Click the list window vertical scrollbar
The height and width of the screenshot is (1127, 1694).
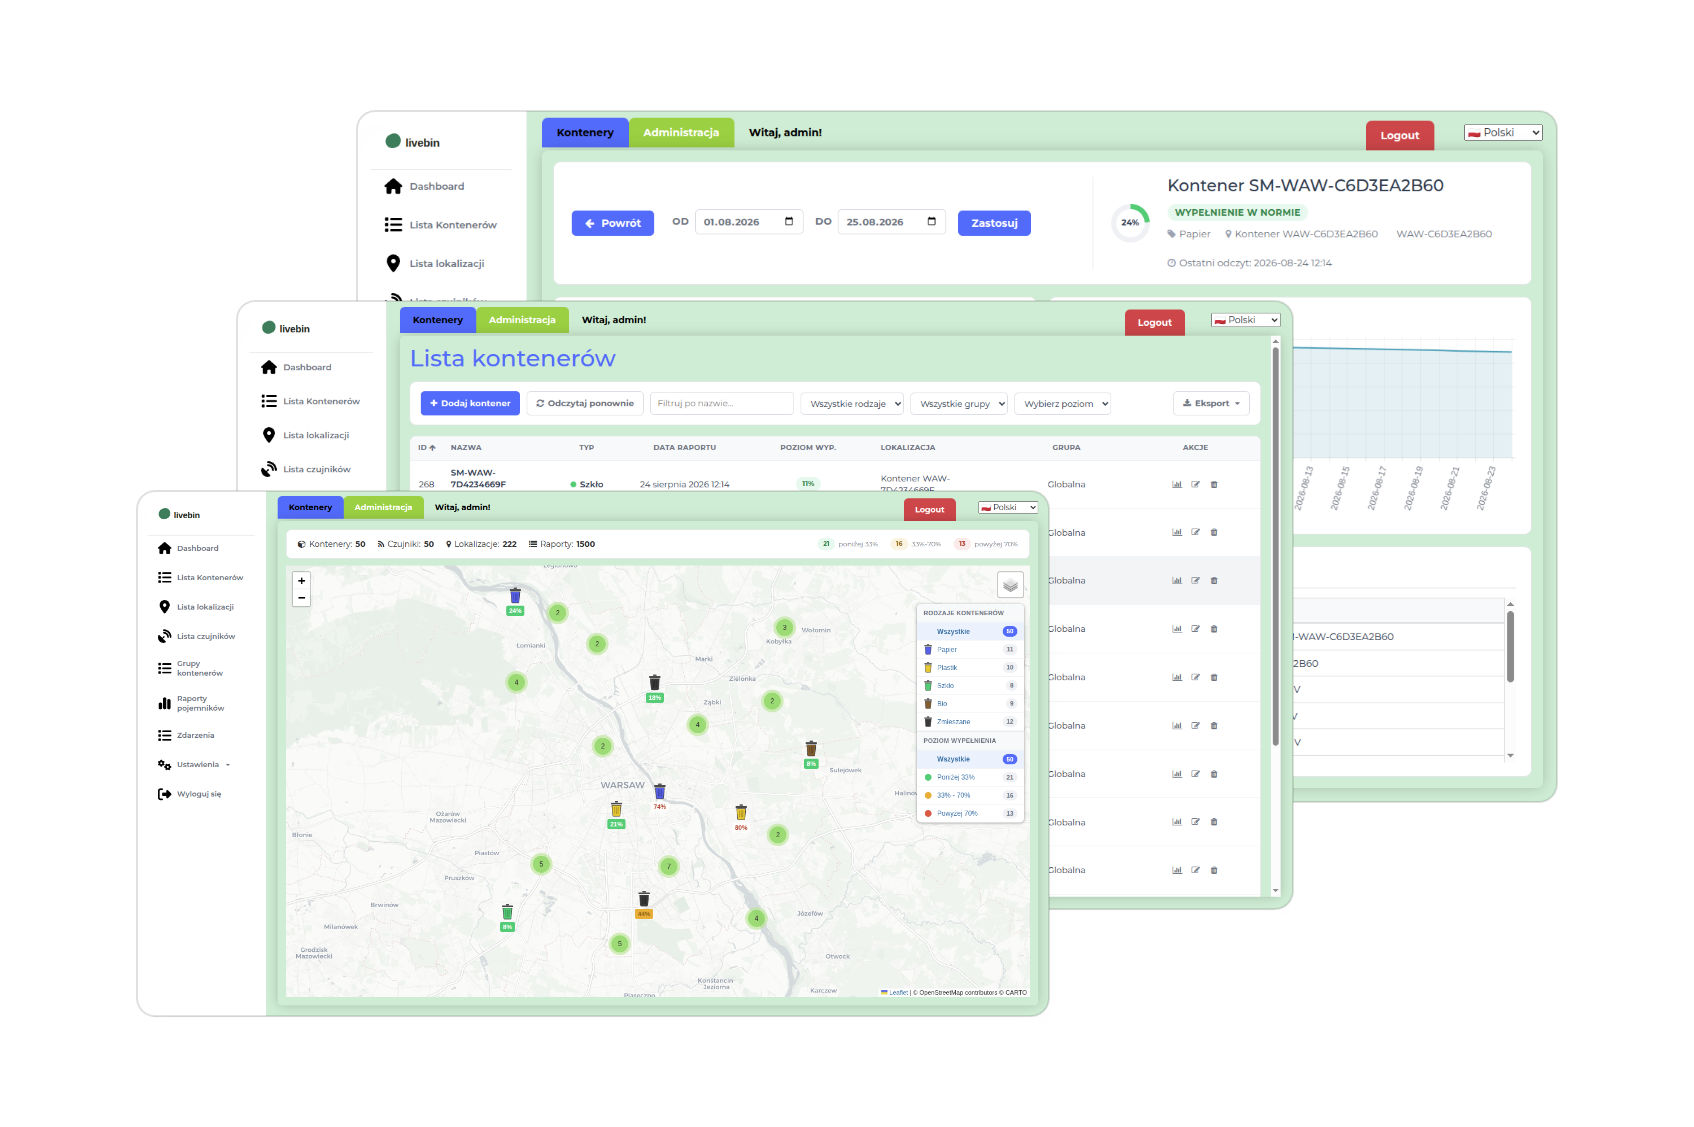1276,545
